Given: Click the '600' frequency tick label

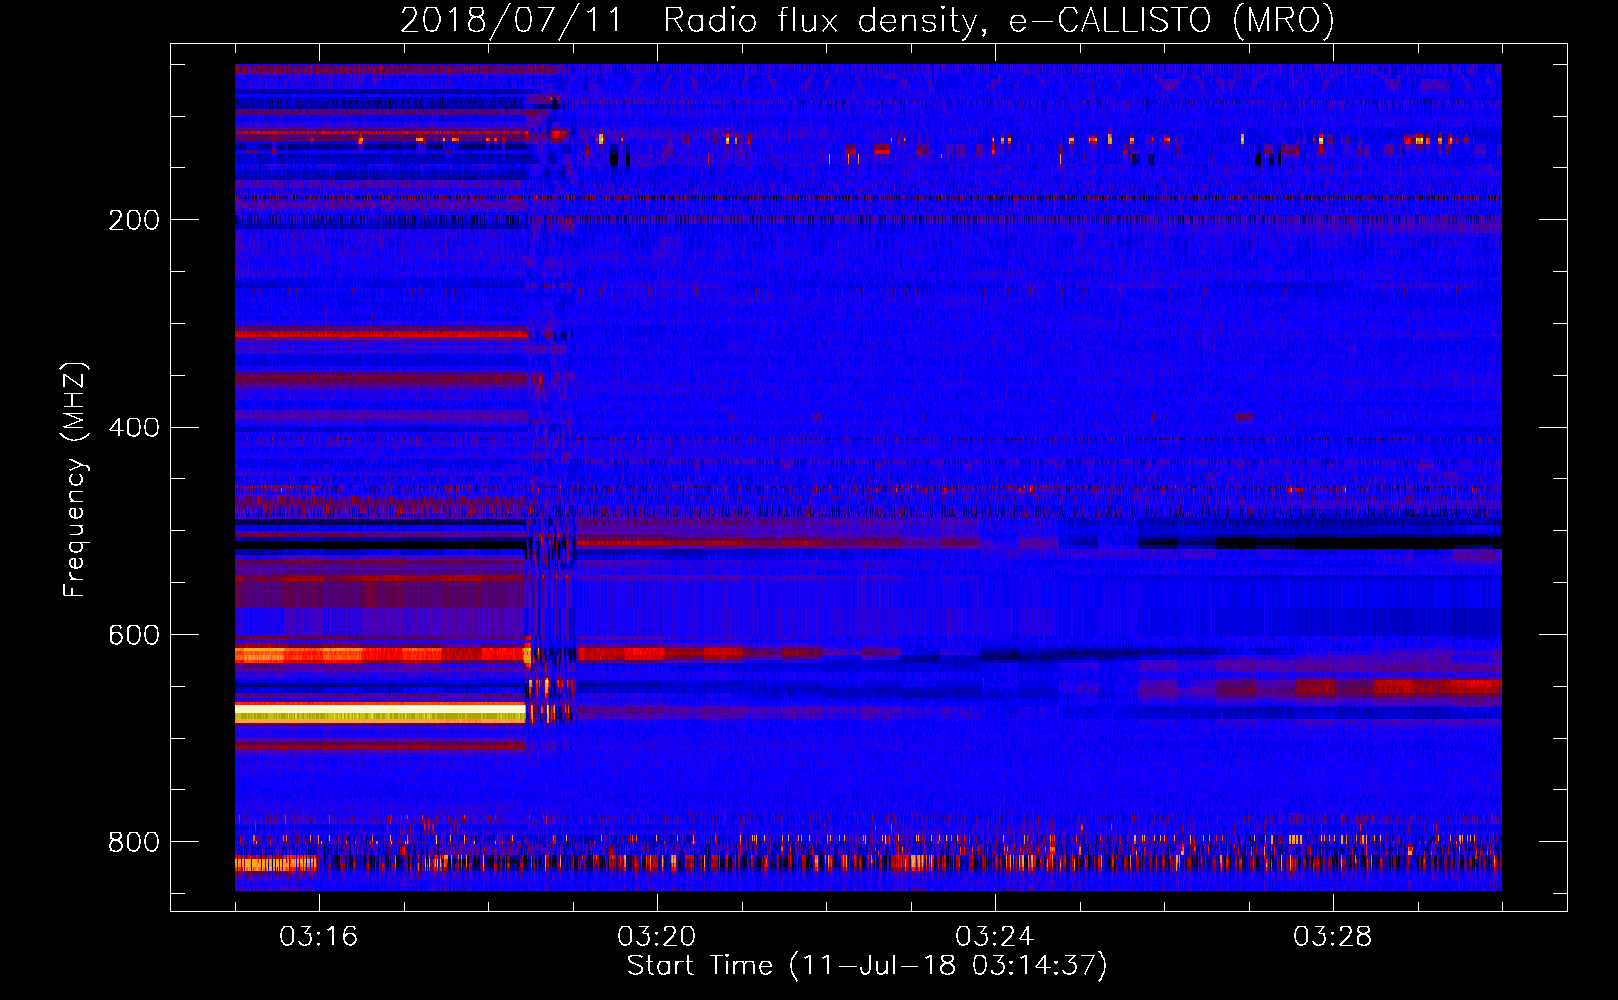Looking at the screenshot, I should point(134,636).
